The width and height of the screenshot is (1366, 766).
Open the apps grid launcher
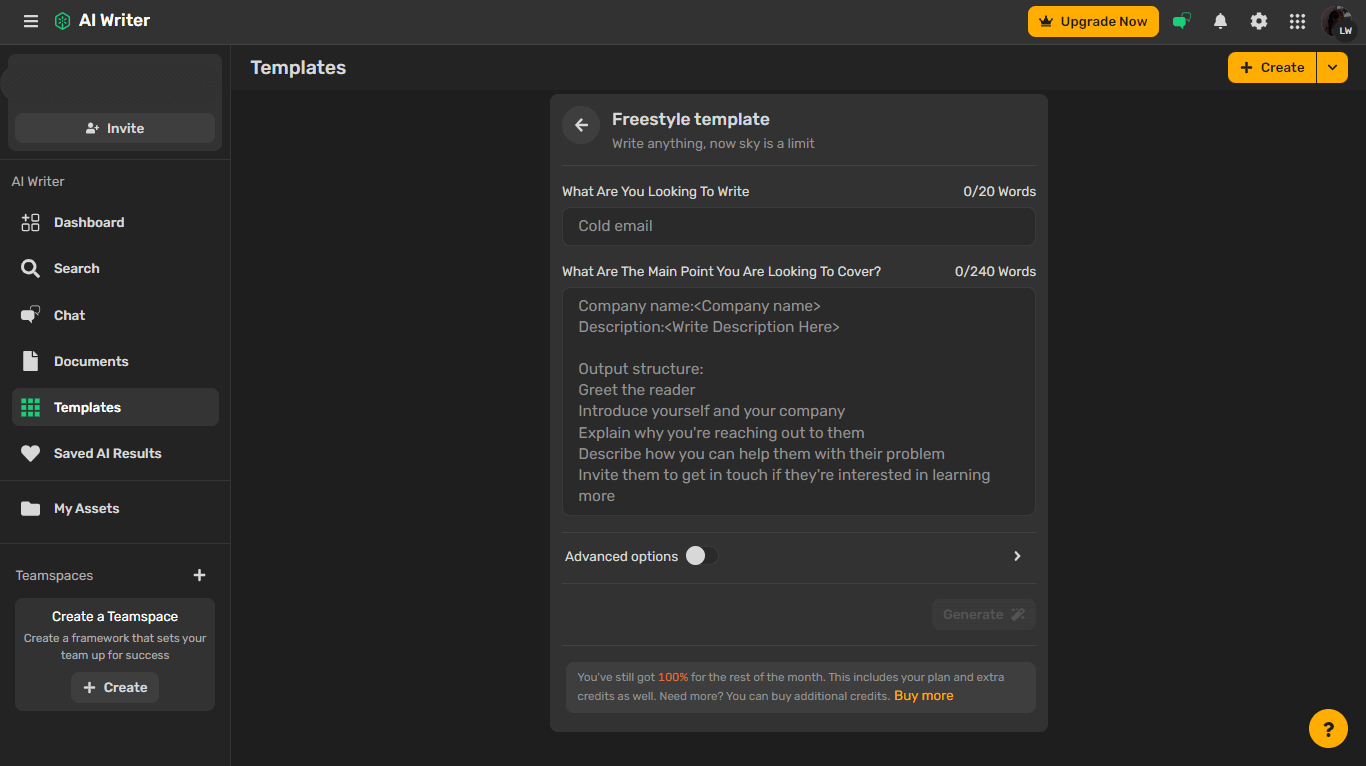(1297, 21)
